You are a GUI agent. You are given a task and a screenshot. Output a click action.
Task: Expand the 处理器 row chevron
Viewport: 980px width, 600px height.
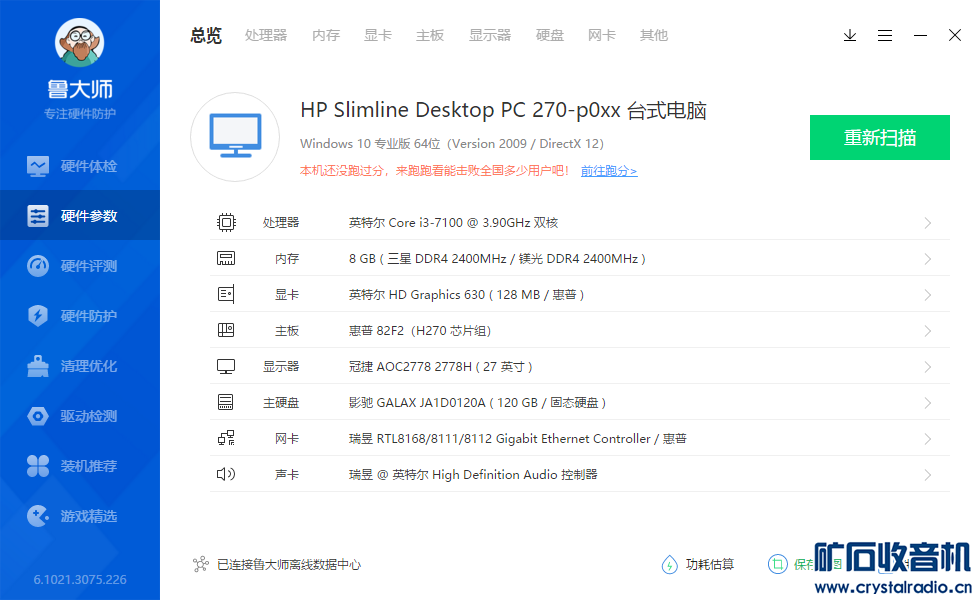point(928,223)
